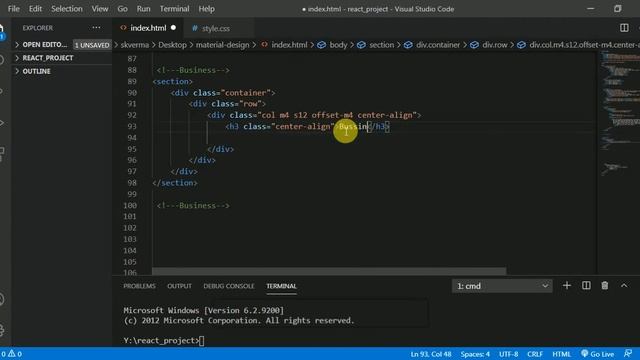The image size is (640, 360).
Task: Start Go Live server
Action: pos(597,354)
